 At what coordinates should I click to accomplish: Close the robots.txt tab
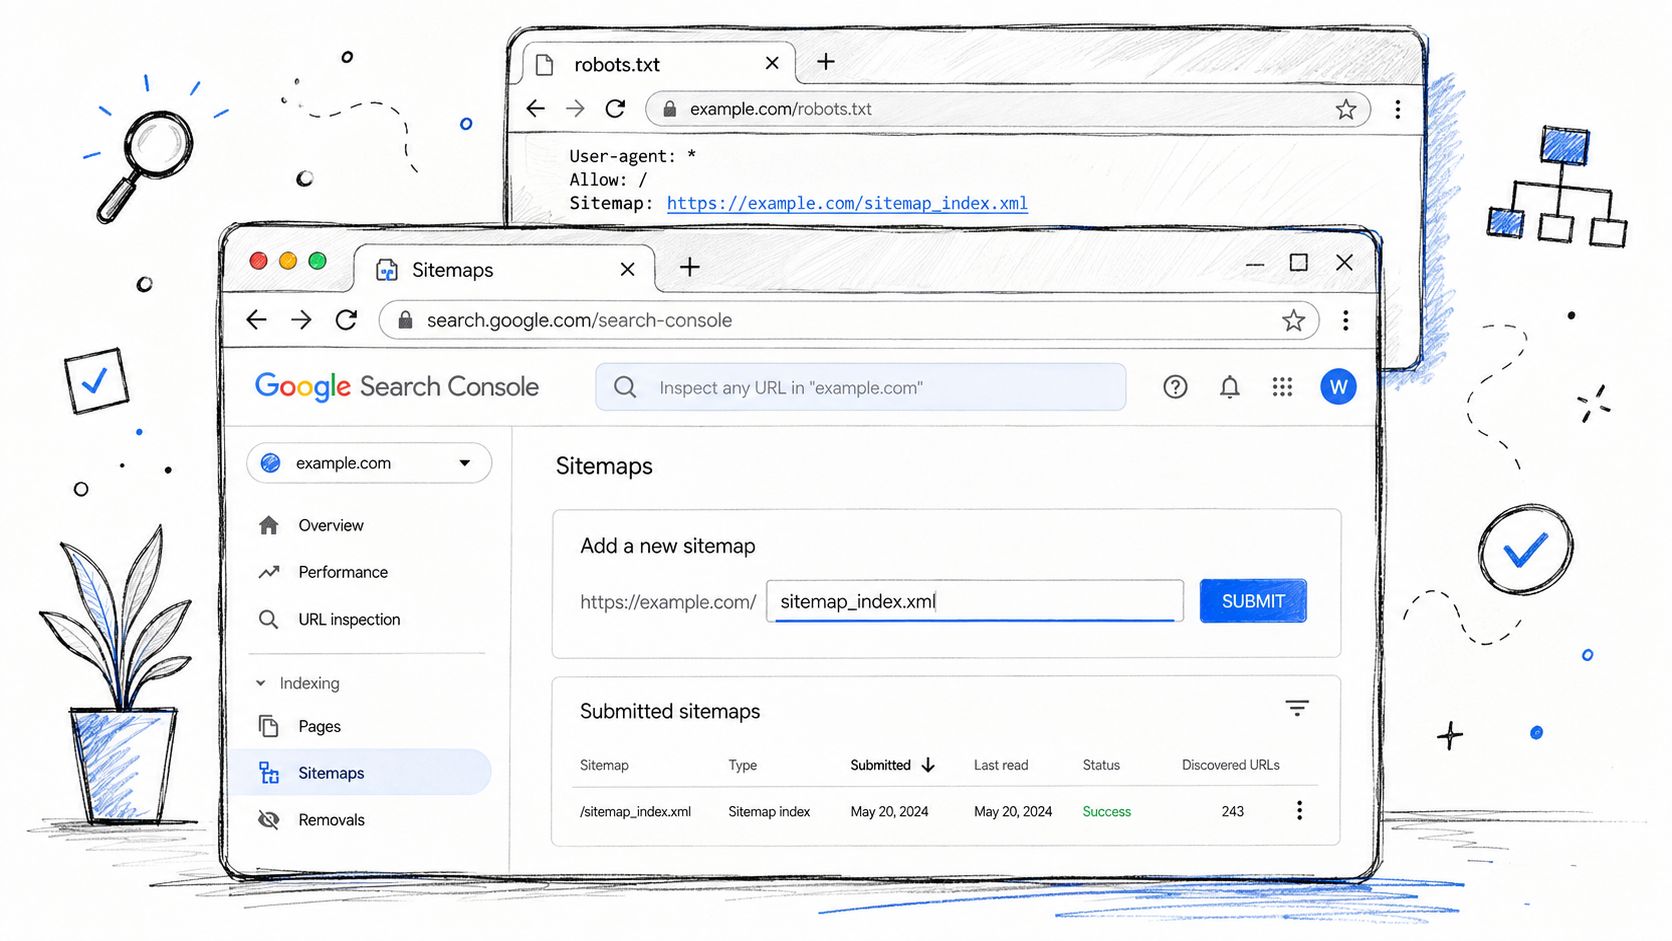(x=772, y=63)
